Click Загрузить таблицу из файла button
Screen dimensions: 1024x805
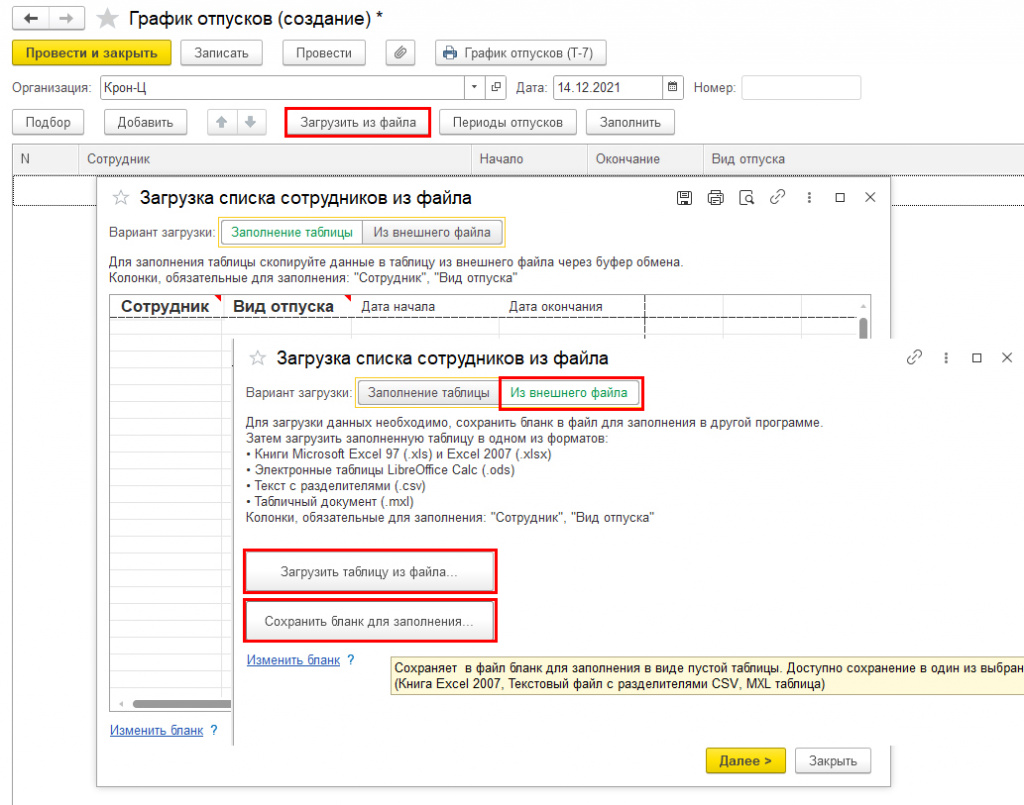point(369,572)
